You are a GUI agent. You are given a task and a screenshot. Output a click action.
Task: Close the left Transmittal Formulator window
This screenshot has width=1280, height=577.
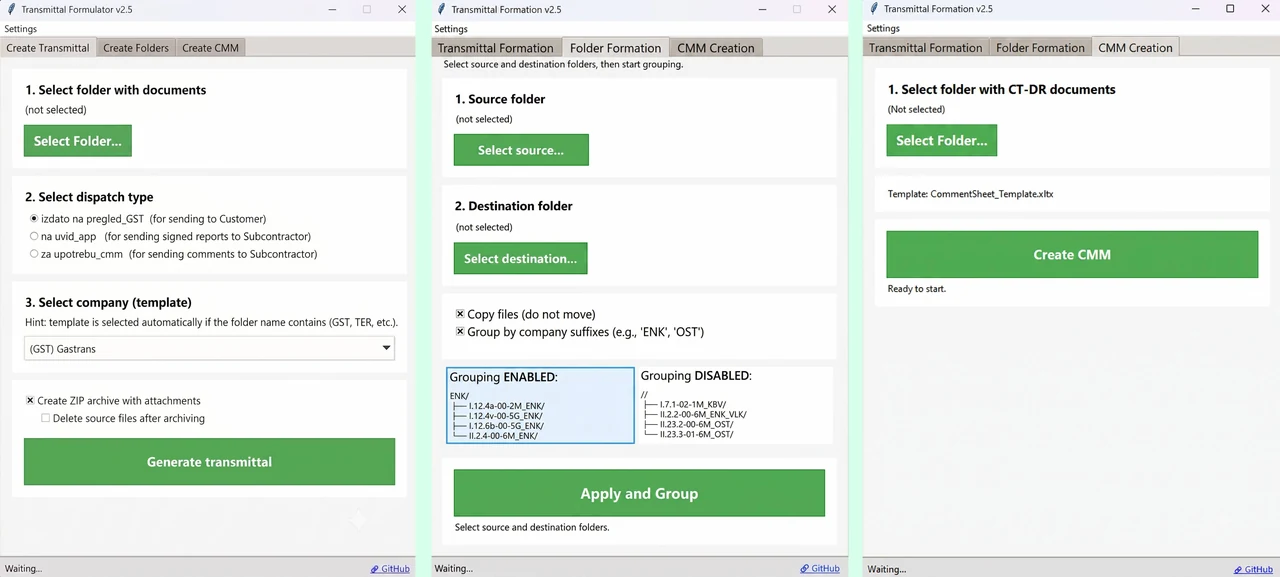click(x=402, y=9)
